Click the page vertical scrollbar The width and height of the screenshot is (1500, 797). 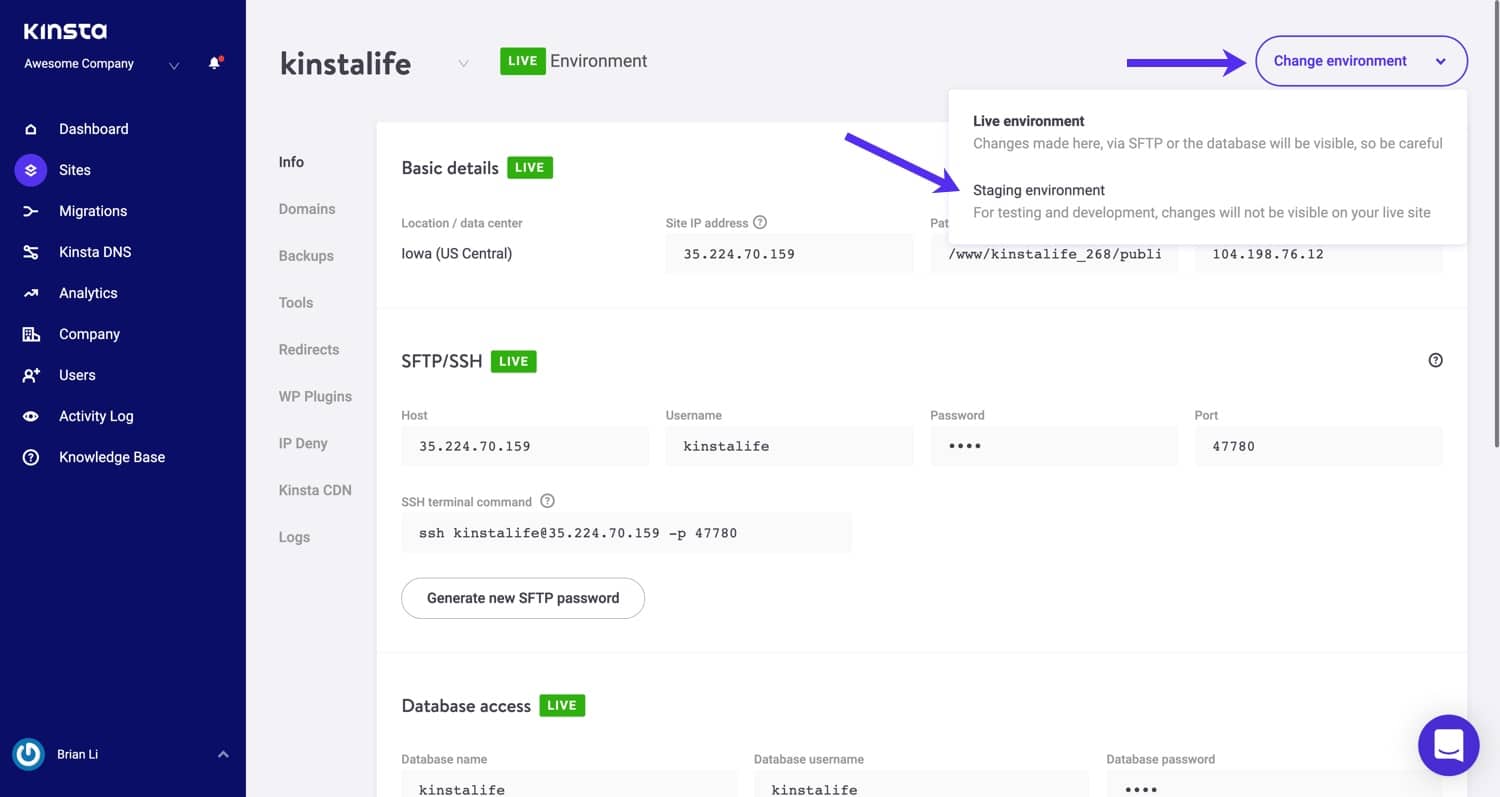point(1495,225)
